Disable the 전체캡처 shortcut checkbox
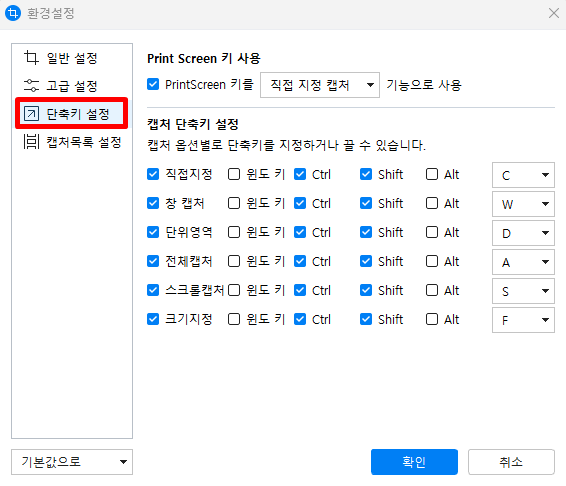 coord(153,261)
